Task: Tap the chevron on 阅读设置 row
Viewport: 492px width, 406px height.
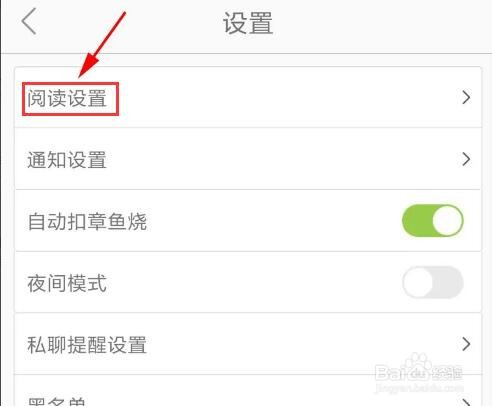Action: [466, 97]
